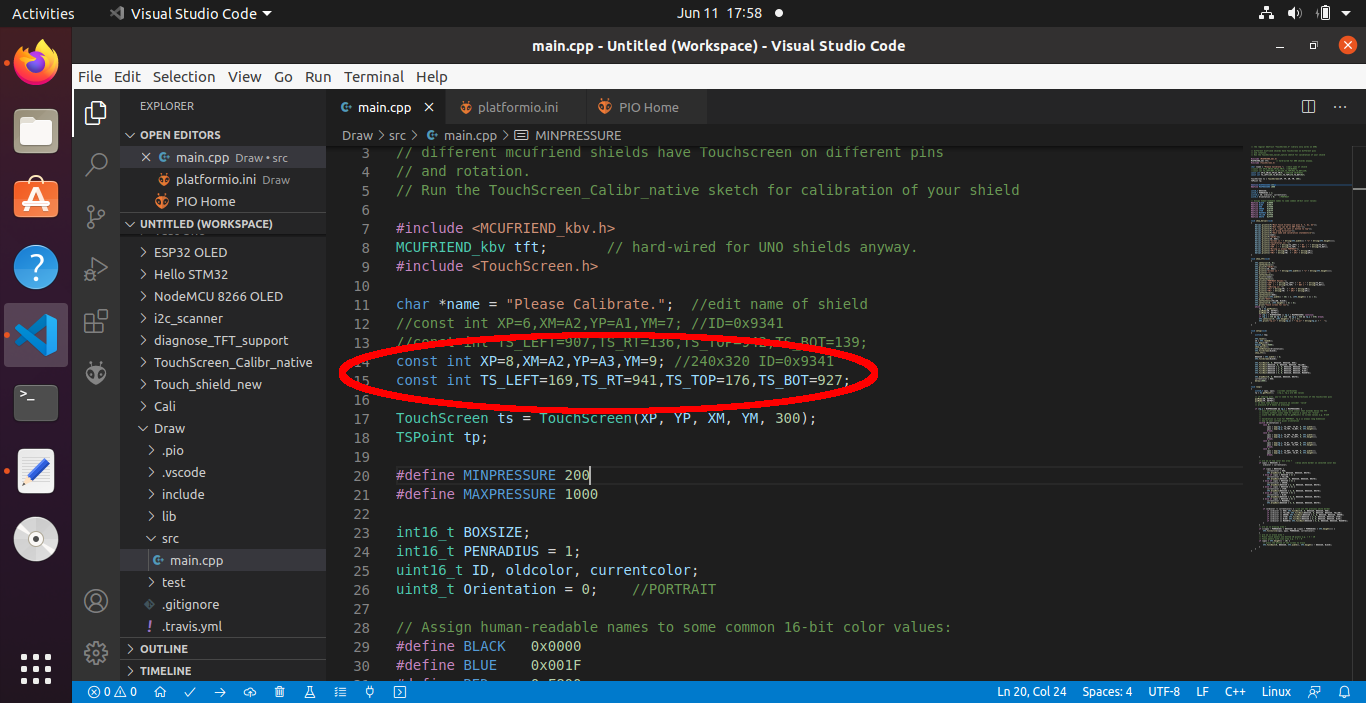
Task: Click the PlatformIO Home icon in status bar
Action: coord(160,692)
